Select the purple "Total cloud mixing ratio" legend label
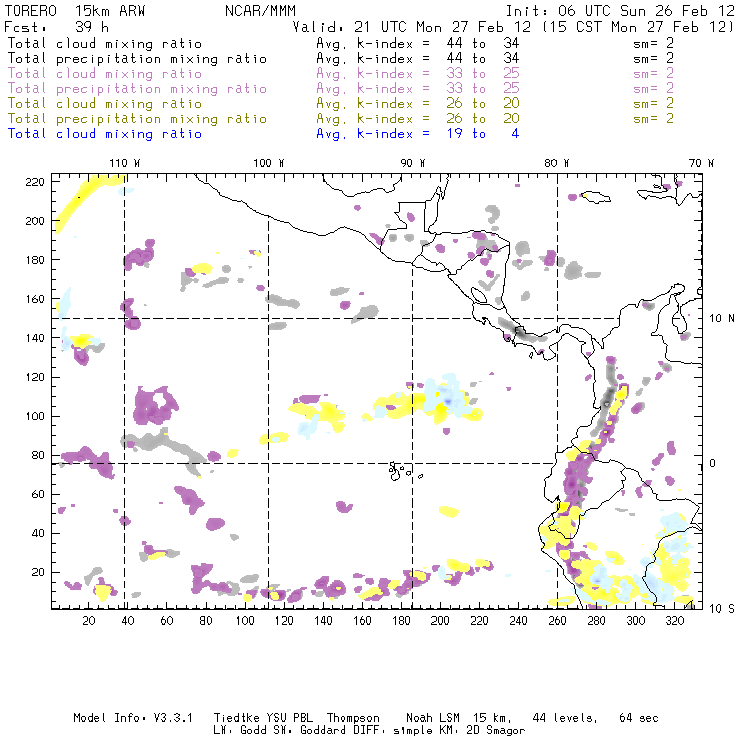Screen dimensions: 740x740 (105, 74)
